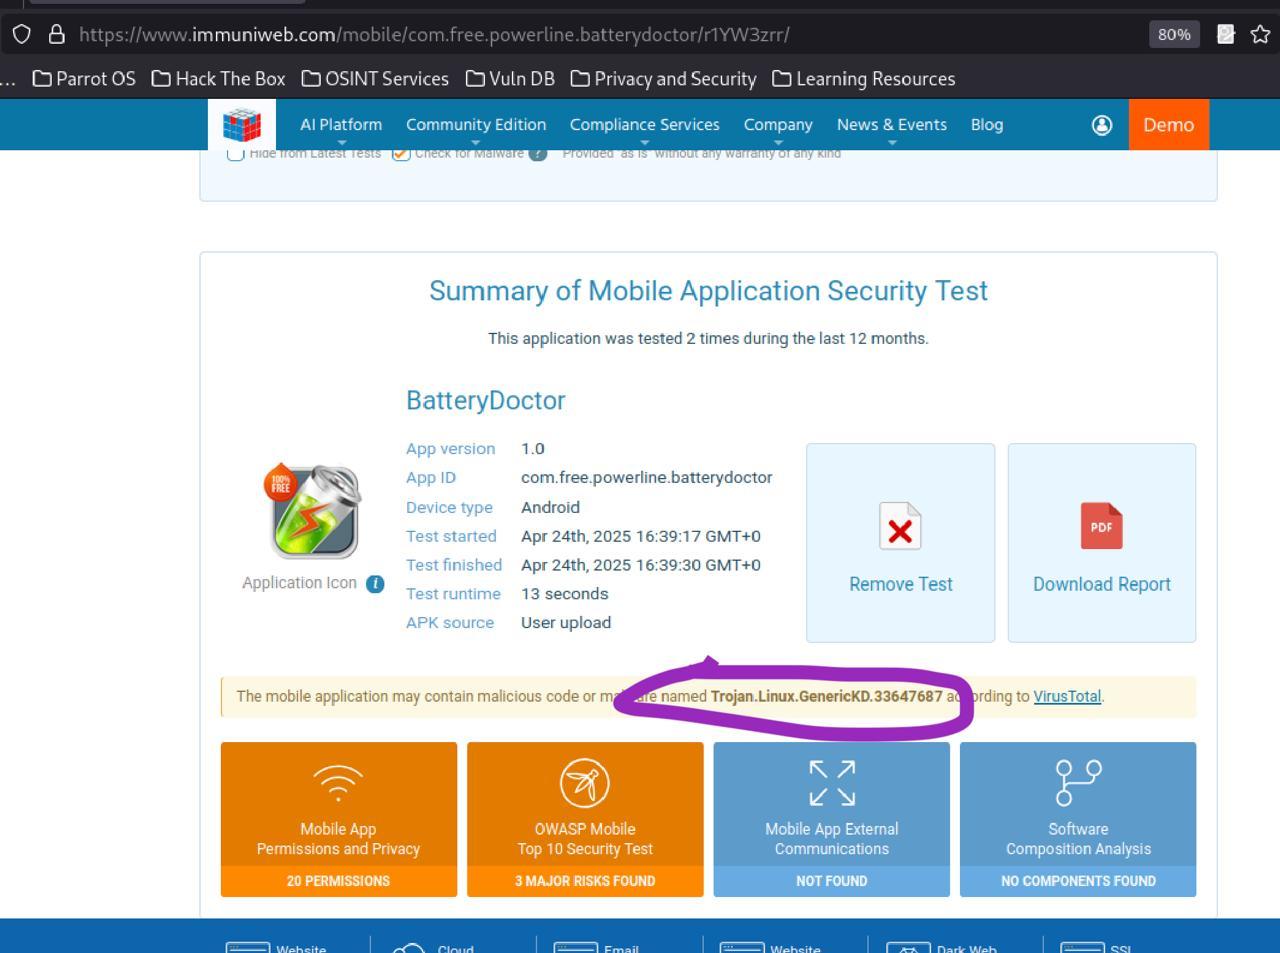Click the orange Demo button
This screenshot has width=1280, height=953.
1169,125
